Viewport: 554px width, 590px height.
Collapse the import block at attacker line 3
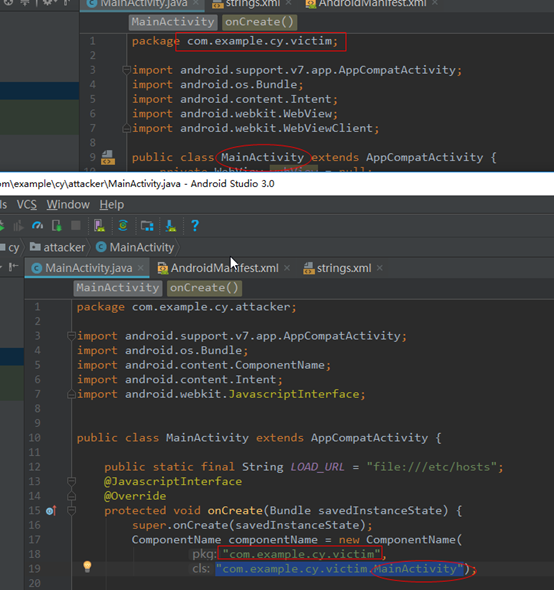click(x=71, y=336)
